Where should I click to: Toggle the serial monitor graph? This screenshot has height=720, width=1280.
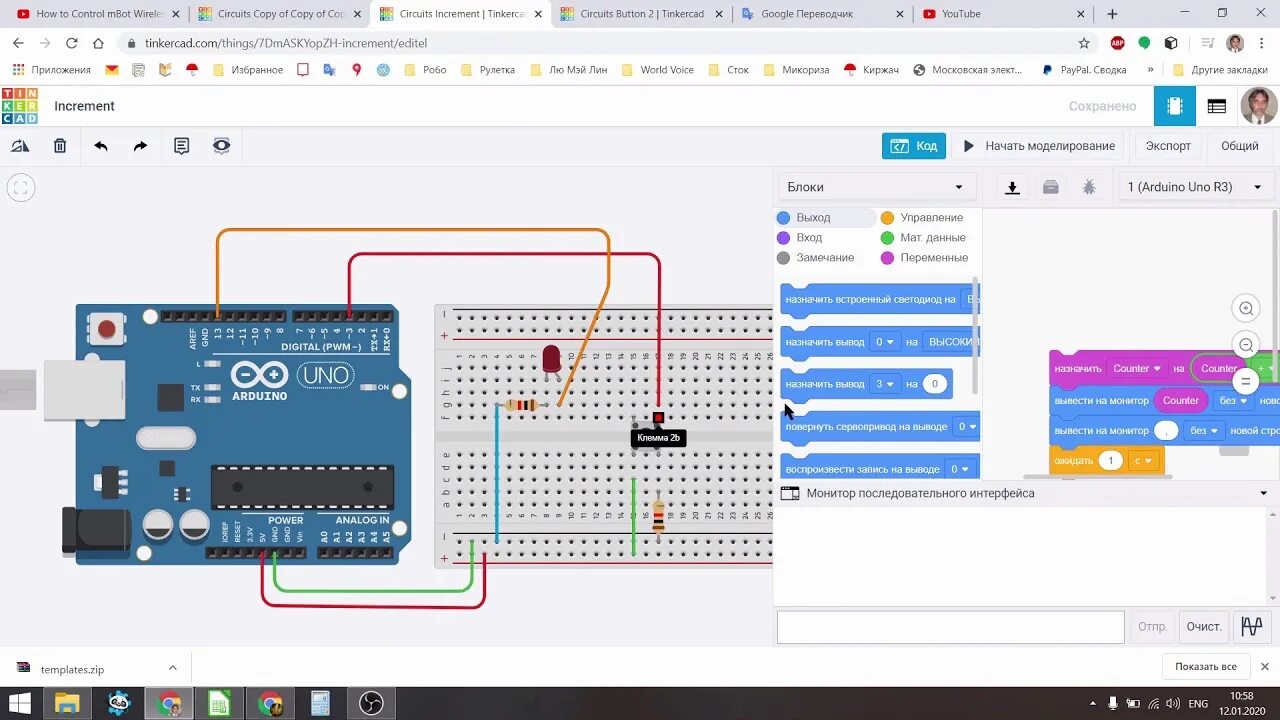click(x=1251, y=627)
